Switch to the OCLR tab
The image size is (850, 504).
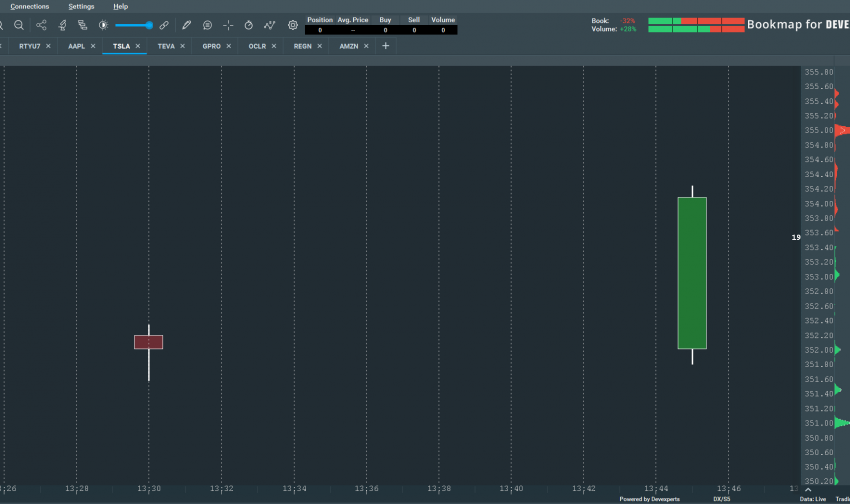tap(257, 46)
